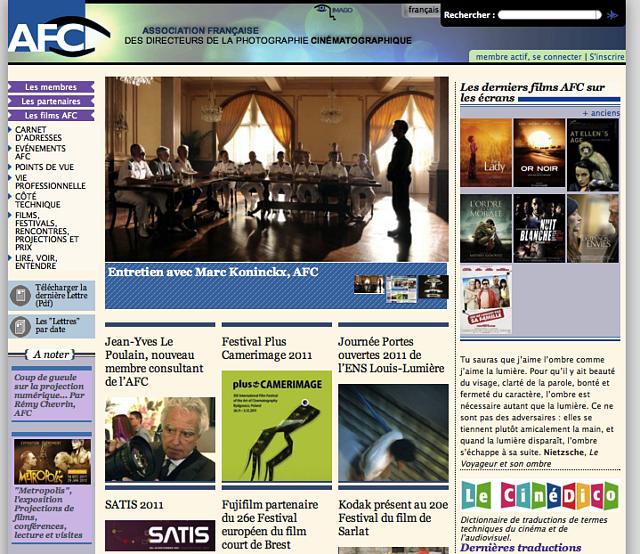
Task: Click membre actif, se connecter link
Action: click(528, 57)
